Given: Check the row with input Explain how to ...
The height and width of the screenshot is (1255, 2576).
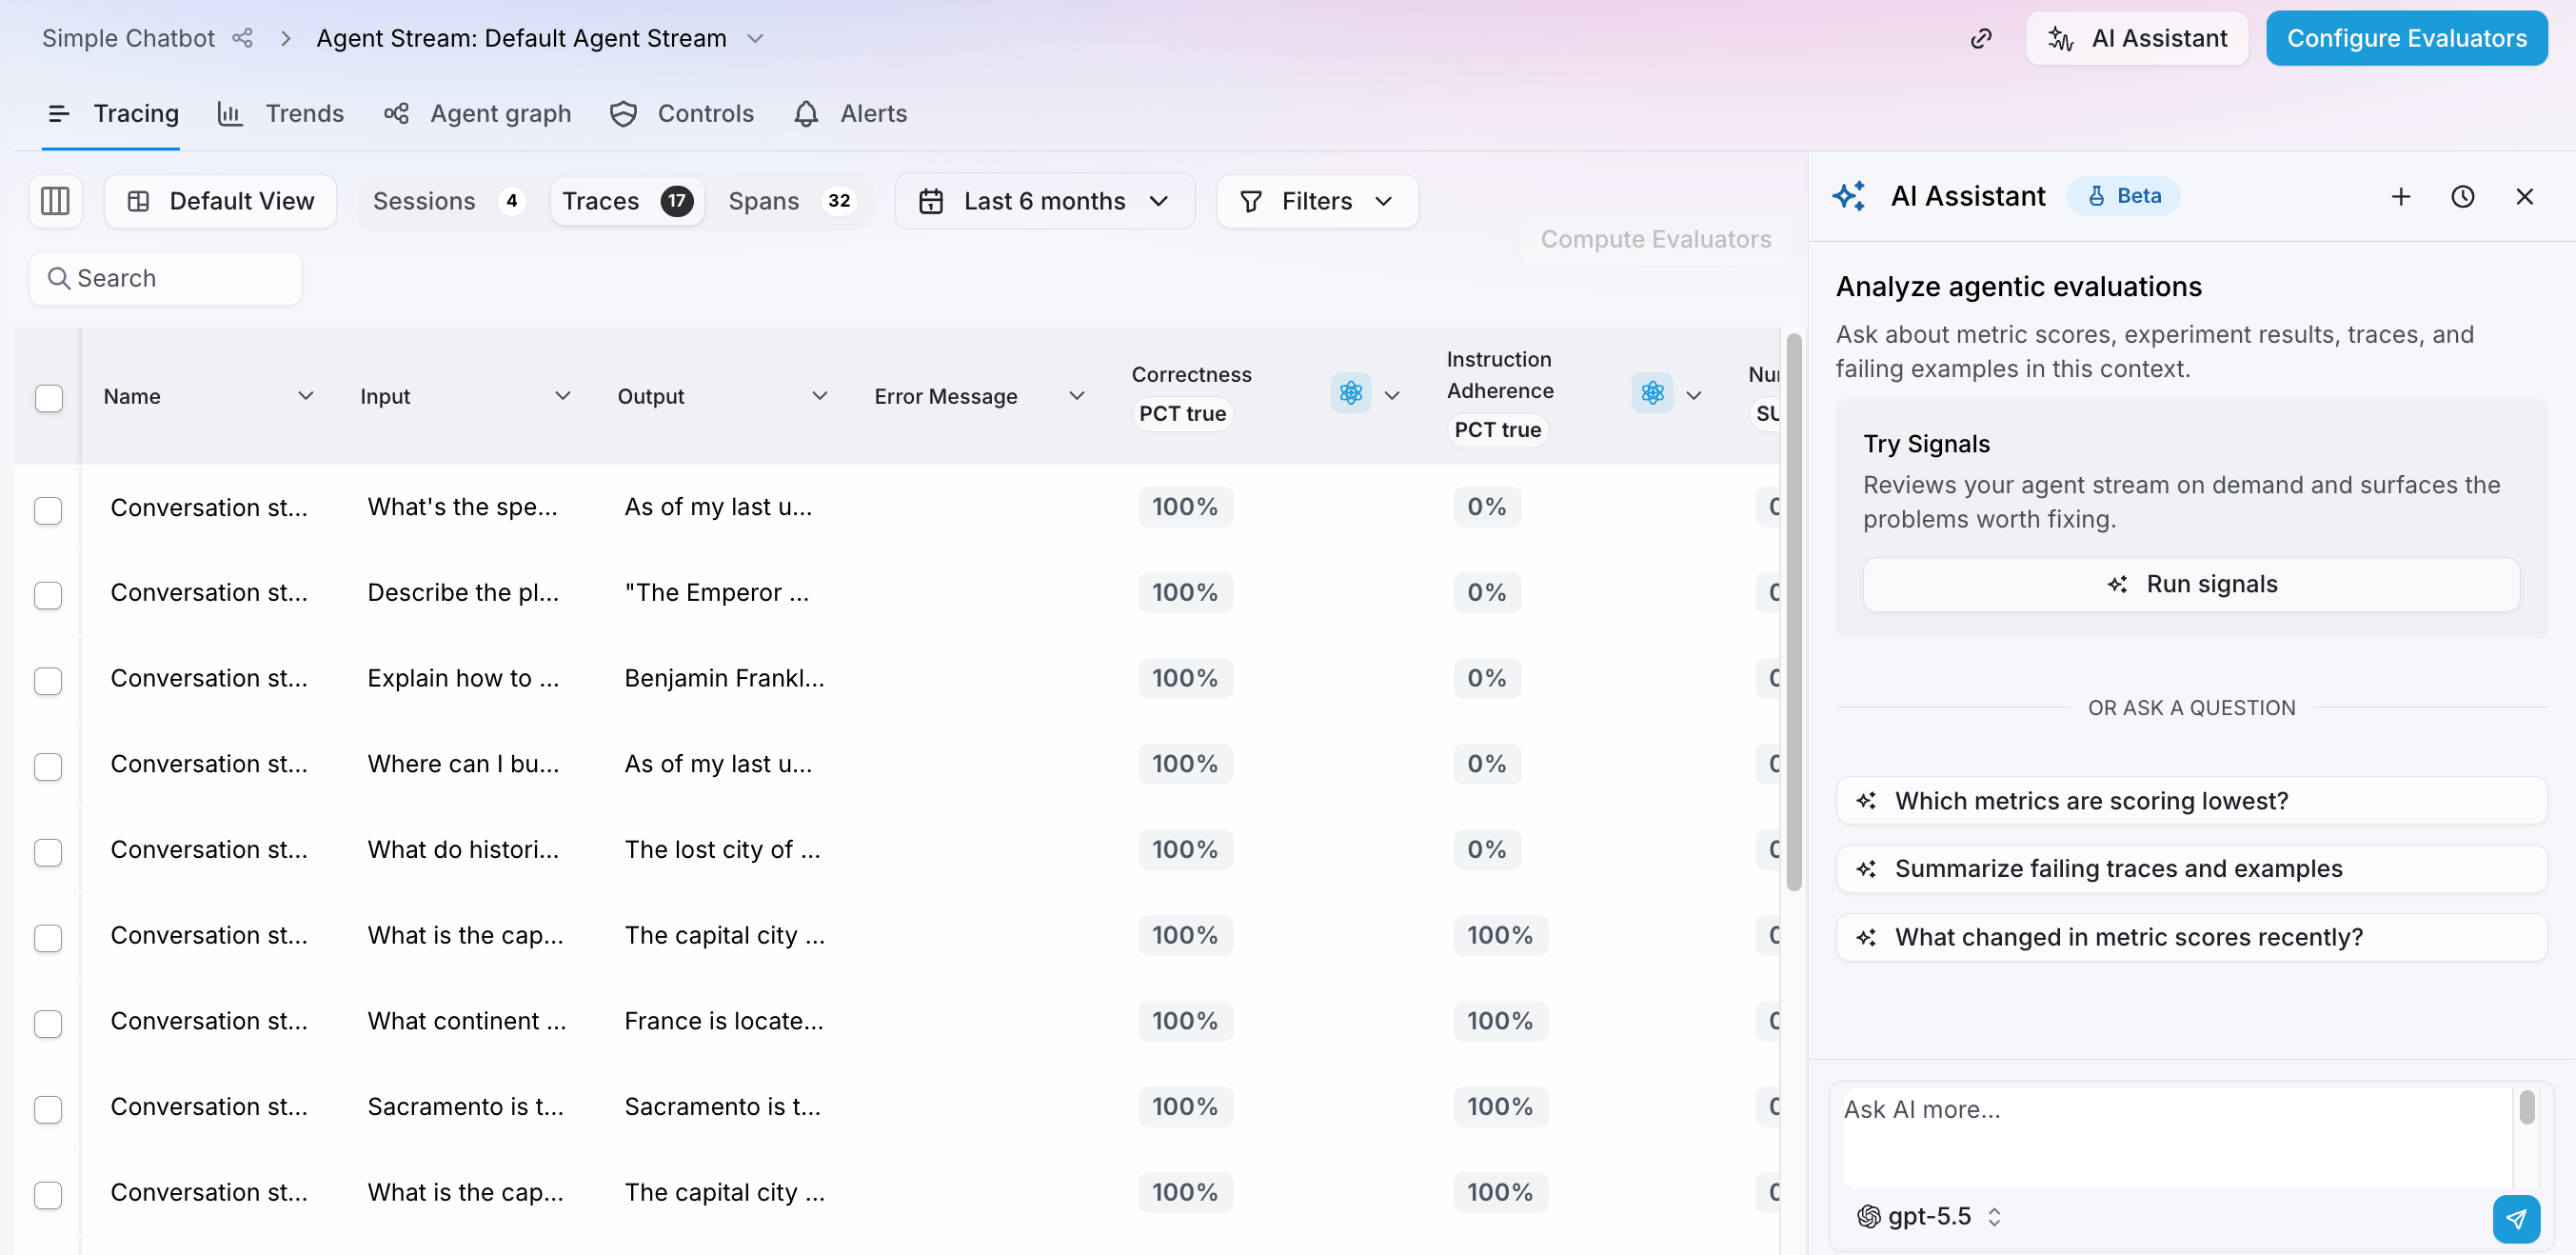Looking at the screenshot, I should click(48, 680).
